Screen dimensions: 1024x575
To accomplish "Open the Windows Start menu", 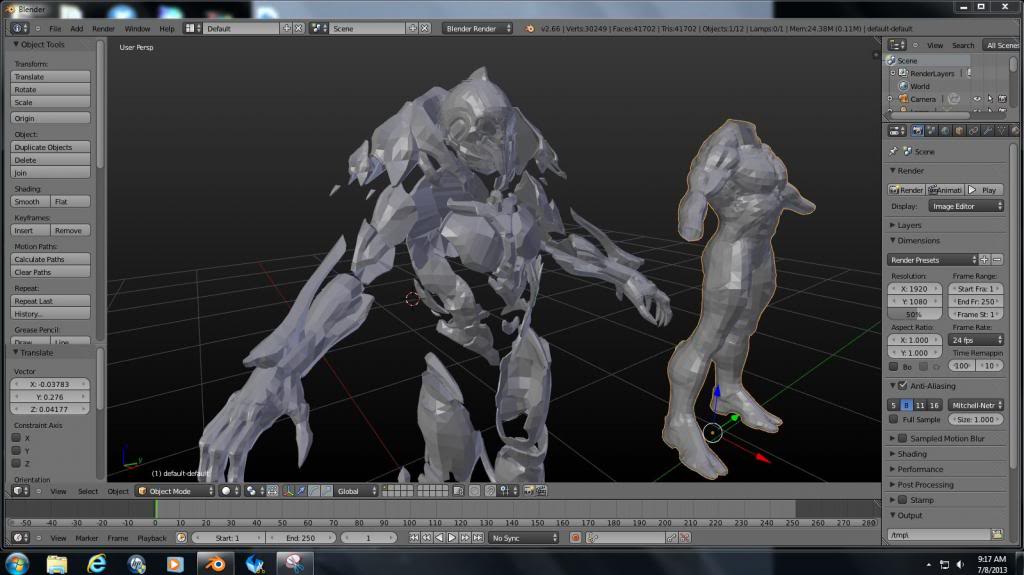I will click(x=18, y=563).
